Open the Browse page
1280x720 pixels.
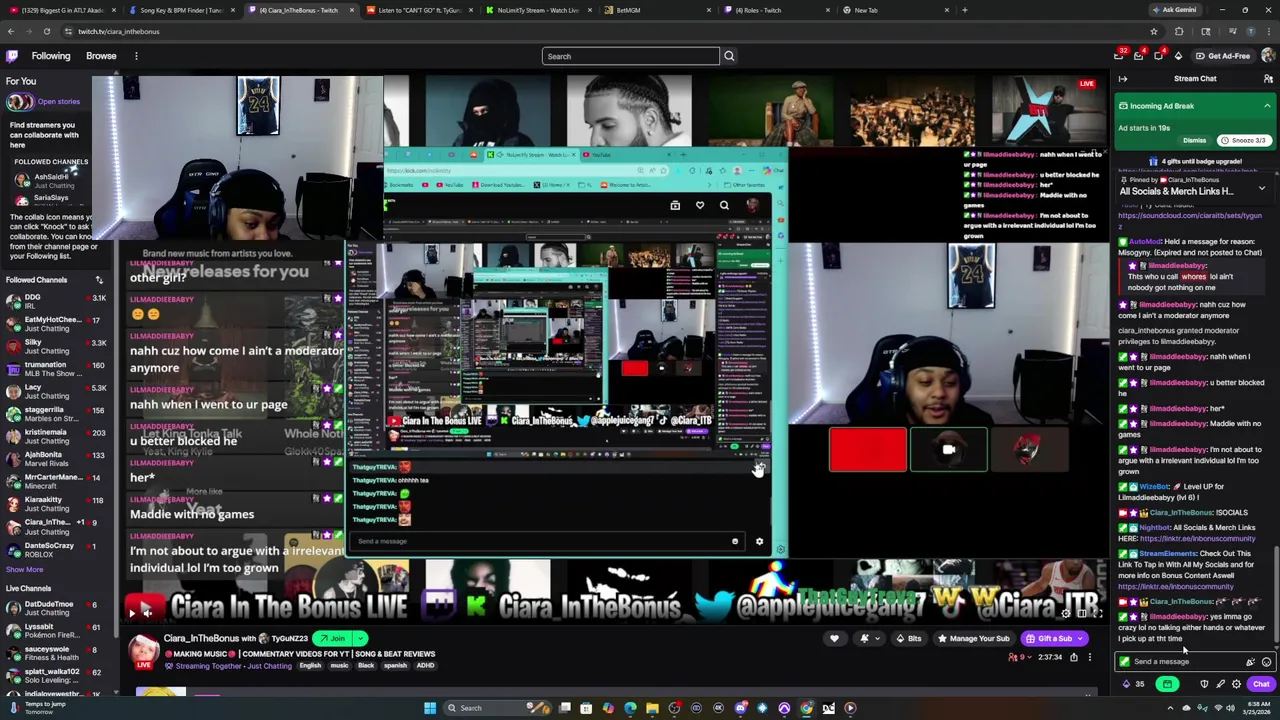(x=101, y=56)
